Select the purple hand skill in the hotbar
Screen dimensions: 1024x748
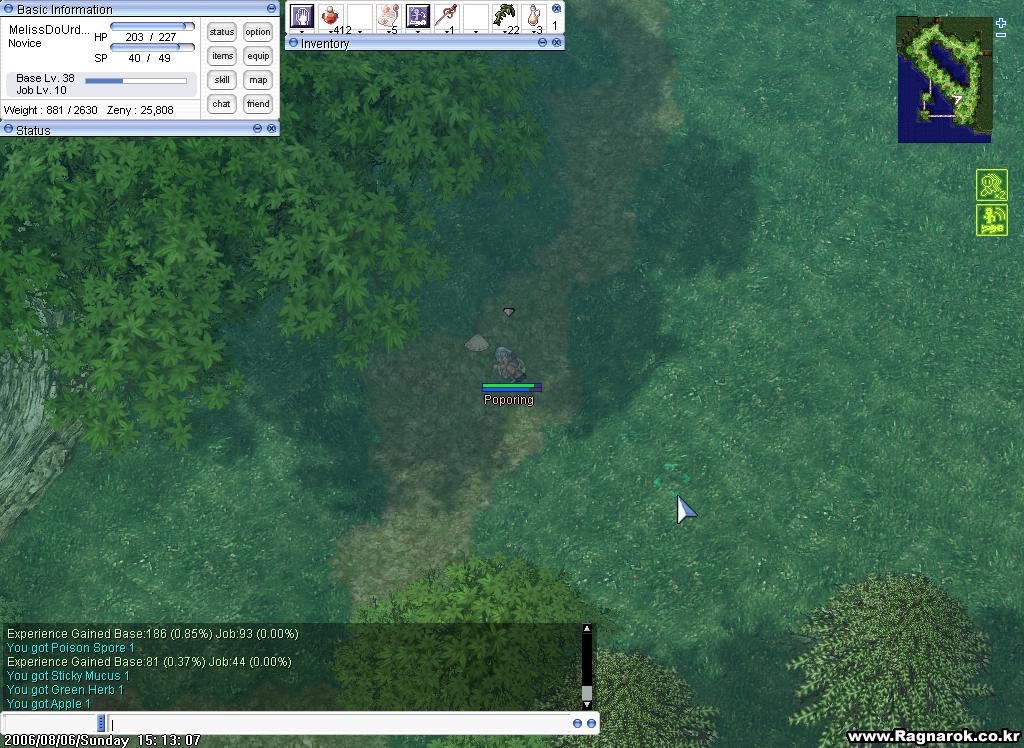[302, 16]
